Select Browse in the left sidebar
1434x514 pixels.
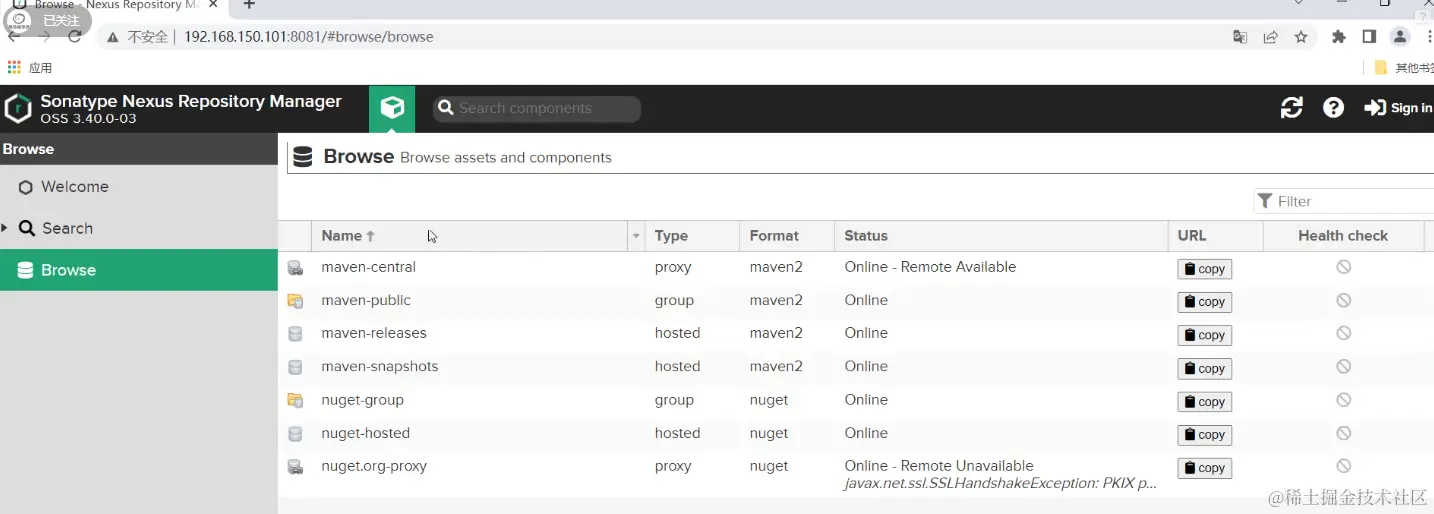pyautogui.click(x=68, y=270)
